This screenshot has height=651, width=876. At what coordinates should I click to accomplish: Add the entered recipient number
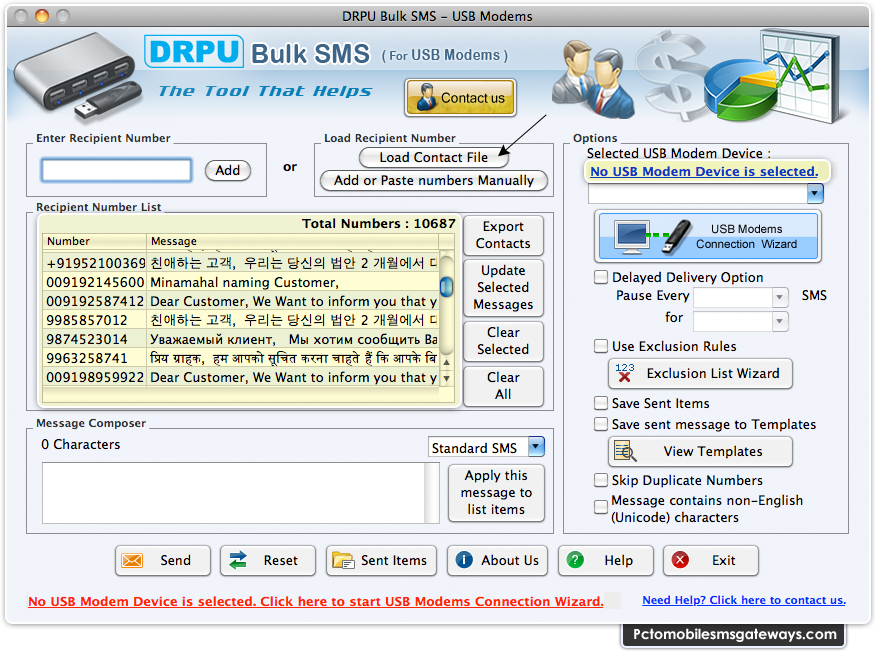point(228,170)
